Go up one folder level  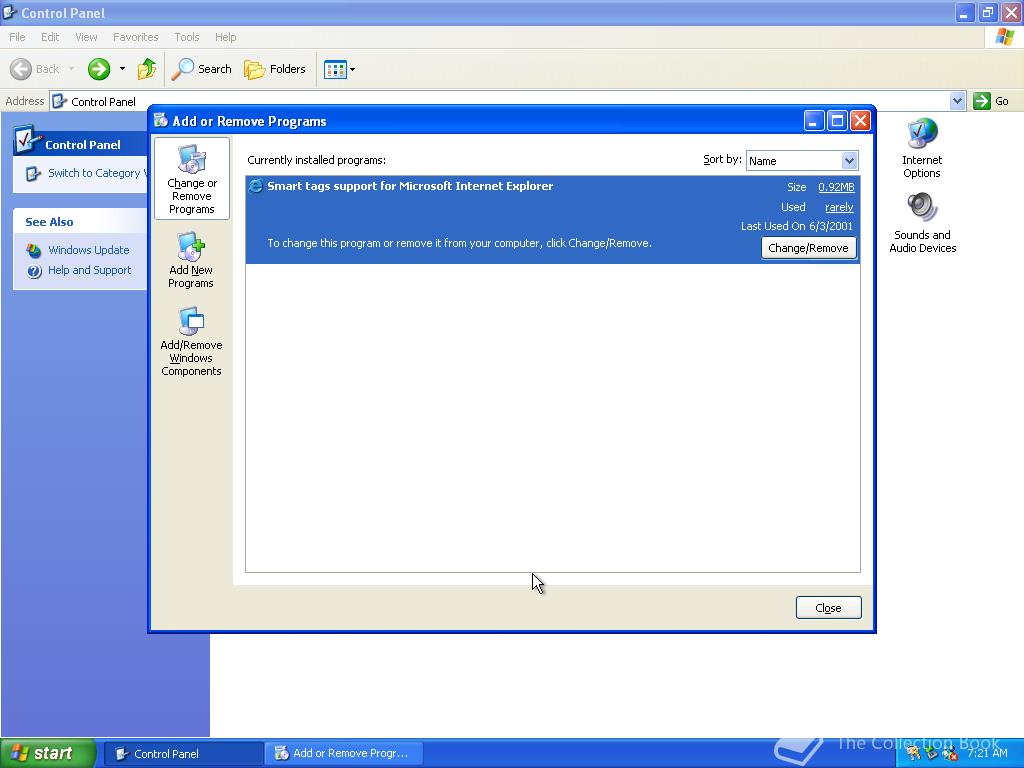(x=147, y=69)
